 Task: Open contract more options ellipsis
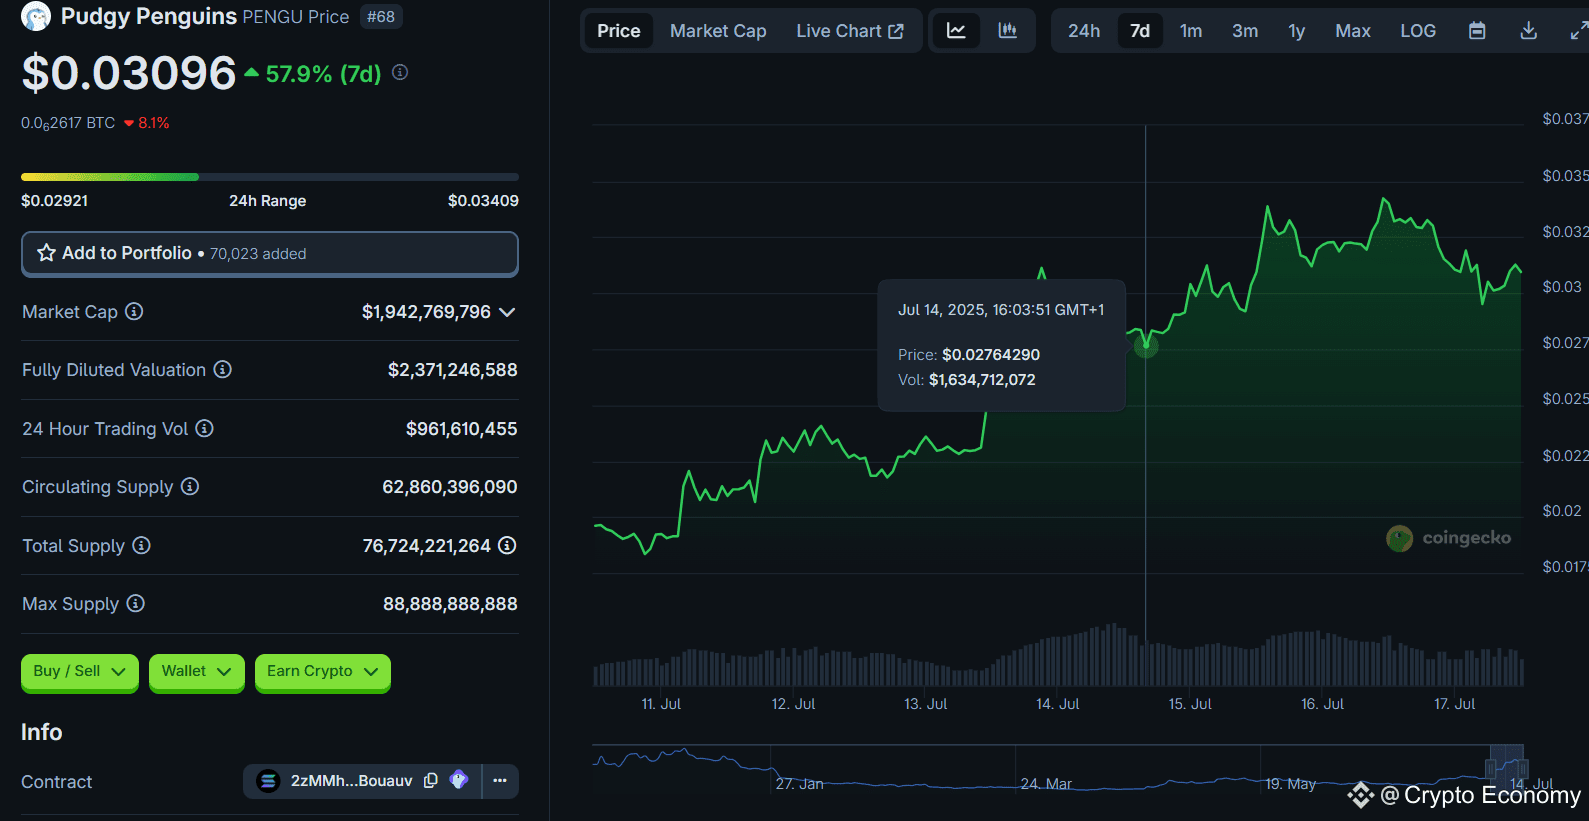click(500, 781)
